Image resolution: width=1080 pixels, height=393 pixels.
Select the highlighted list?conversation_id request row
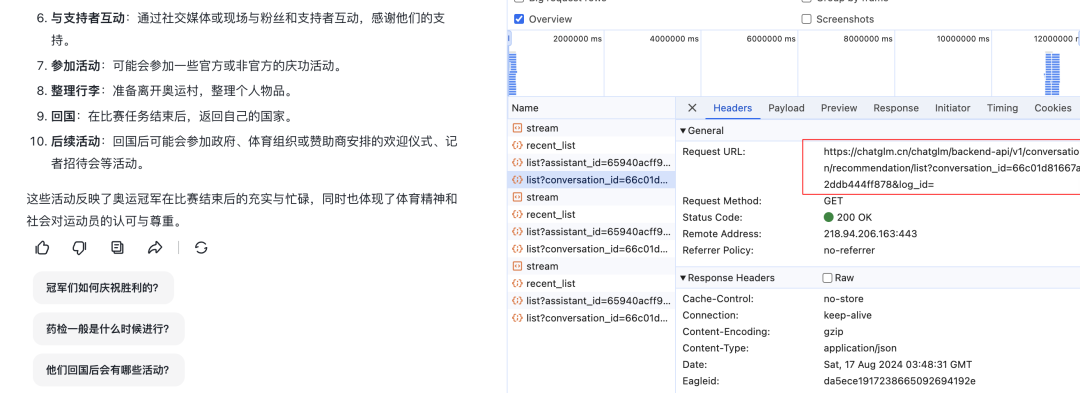[x=592, y=180]
